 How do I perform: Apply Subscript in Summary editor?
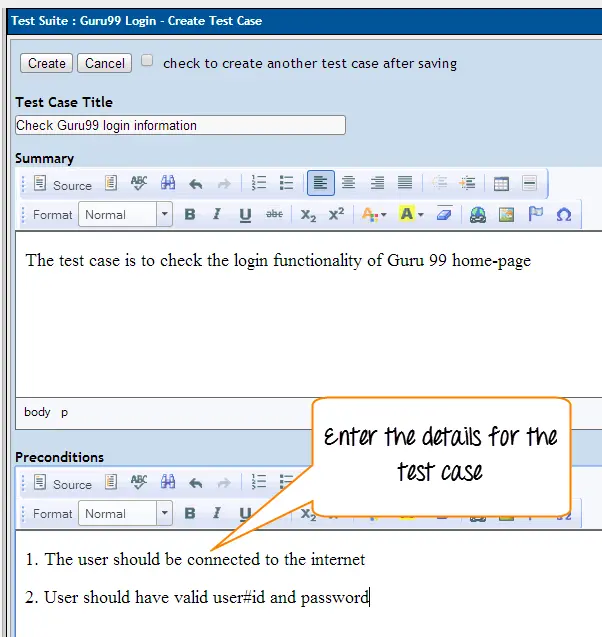[308, 215]
